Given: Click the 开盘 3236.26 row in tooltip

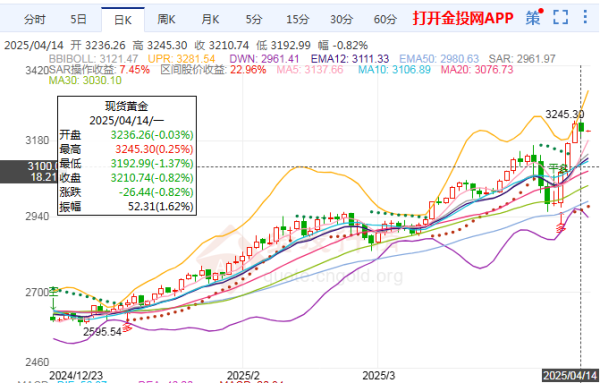Looking at the screenshot, I should click(x=127, y=135).
